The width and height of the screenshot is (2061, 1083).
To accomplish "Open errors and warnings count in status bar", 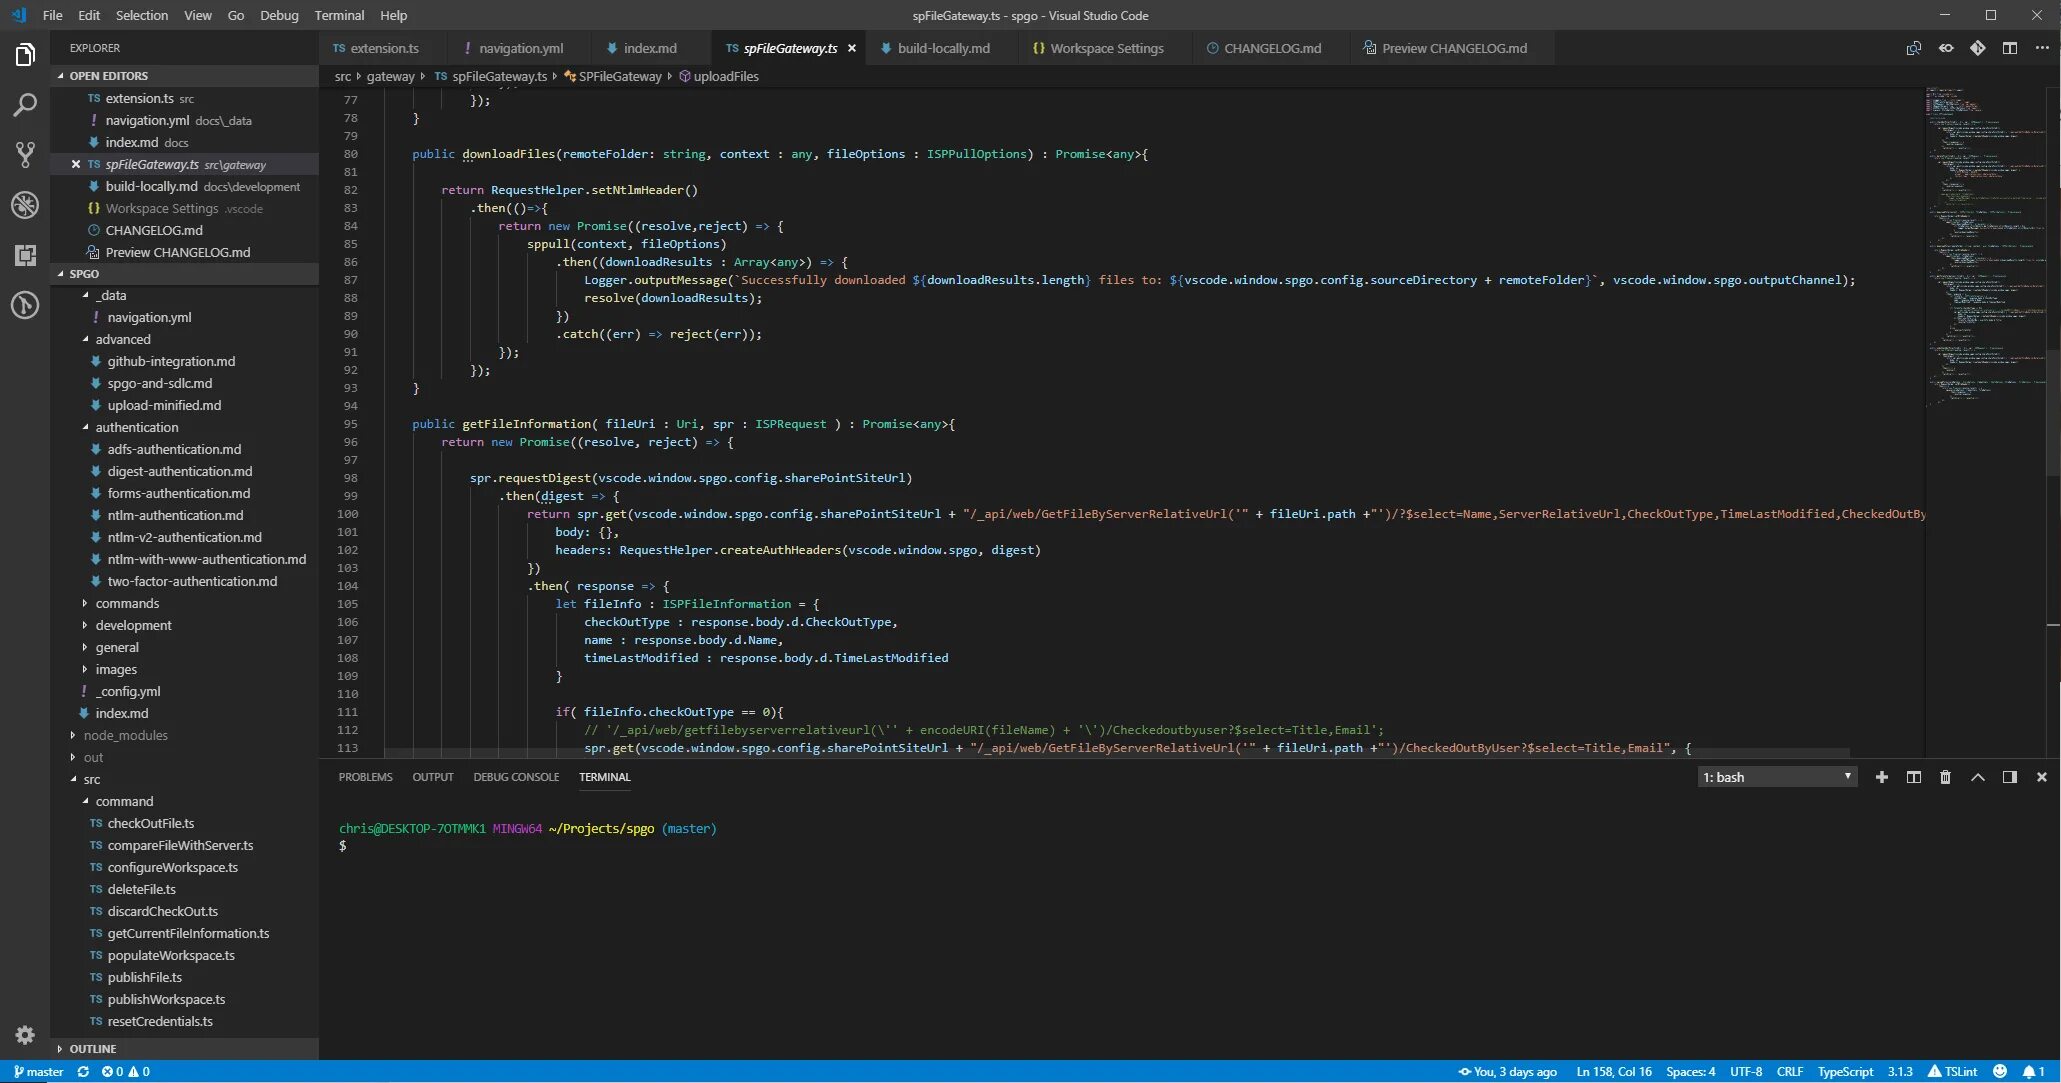I will coord(126,1072).
